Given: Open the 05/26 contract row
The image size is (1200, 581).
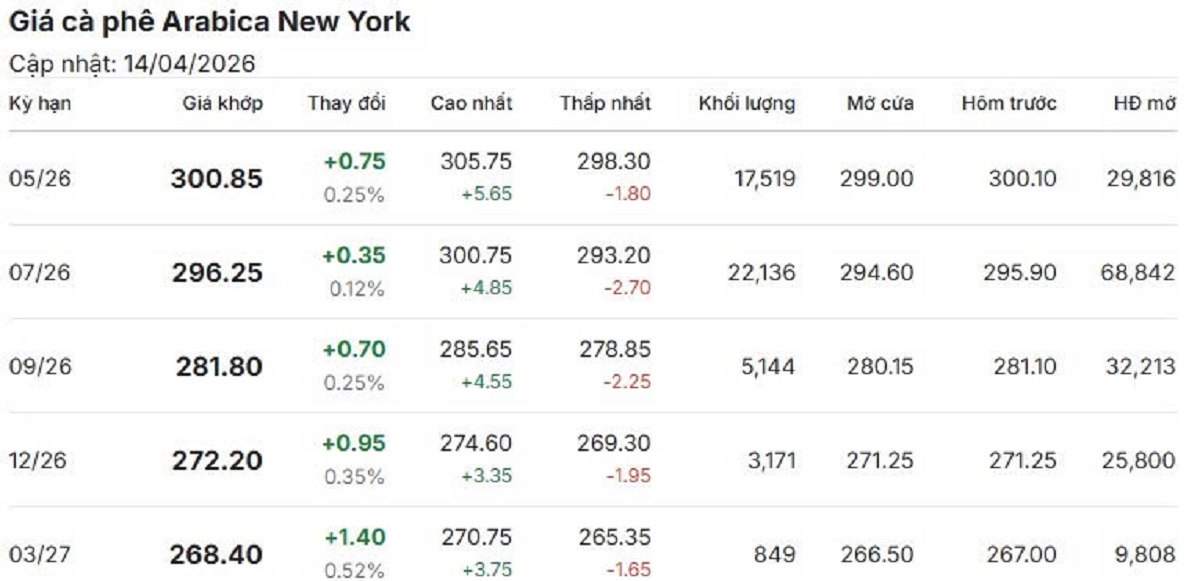Looking at the screenshot, I should click(40, 179).
